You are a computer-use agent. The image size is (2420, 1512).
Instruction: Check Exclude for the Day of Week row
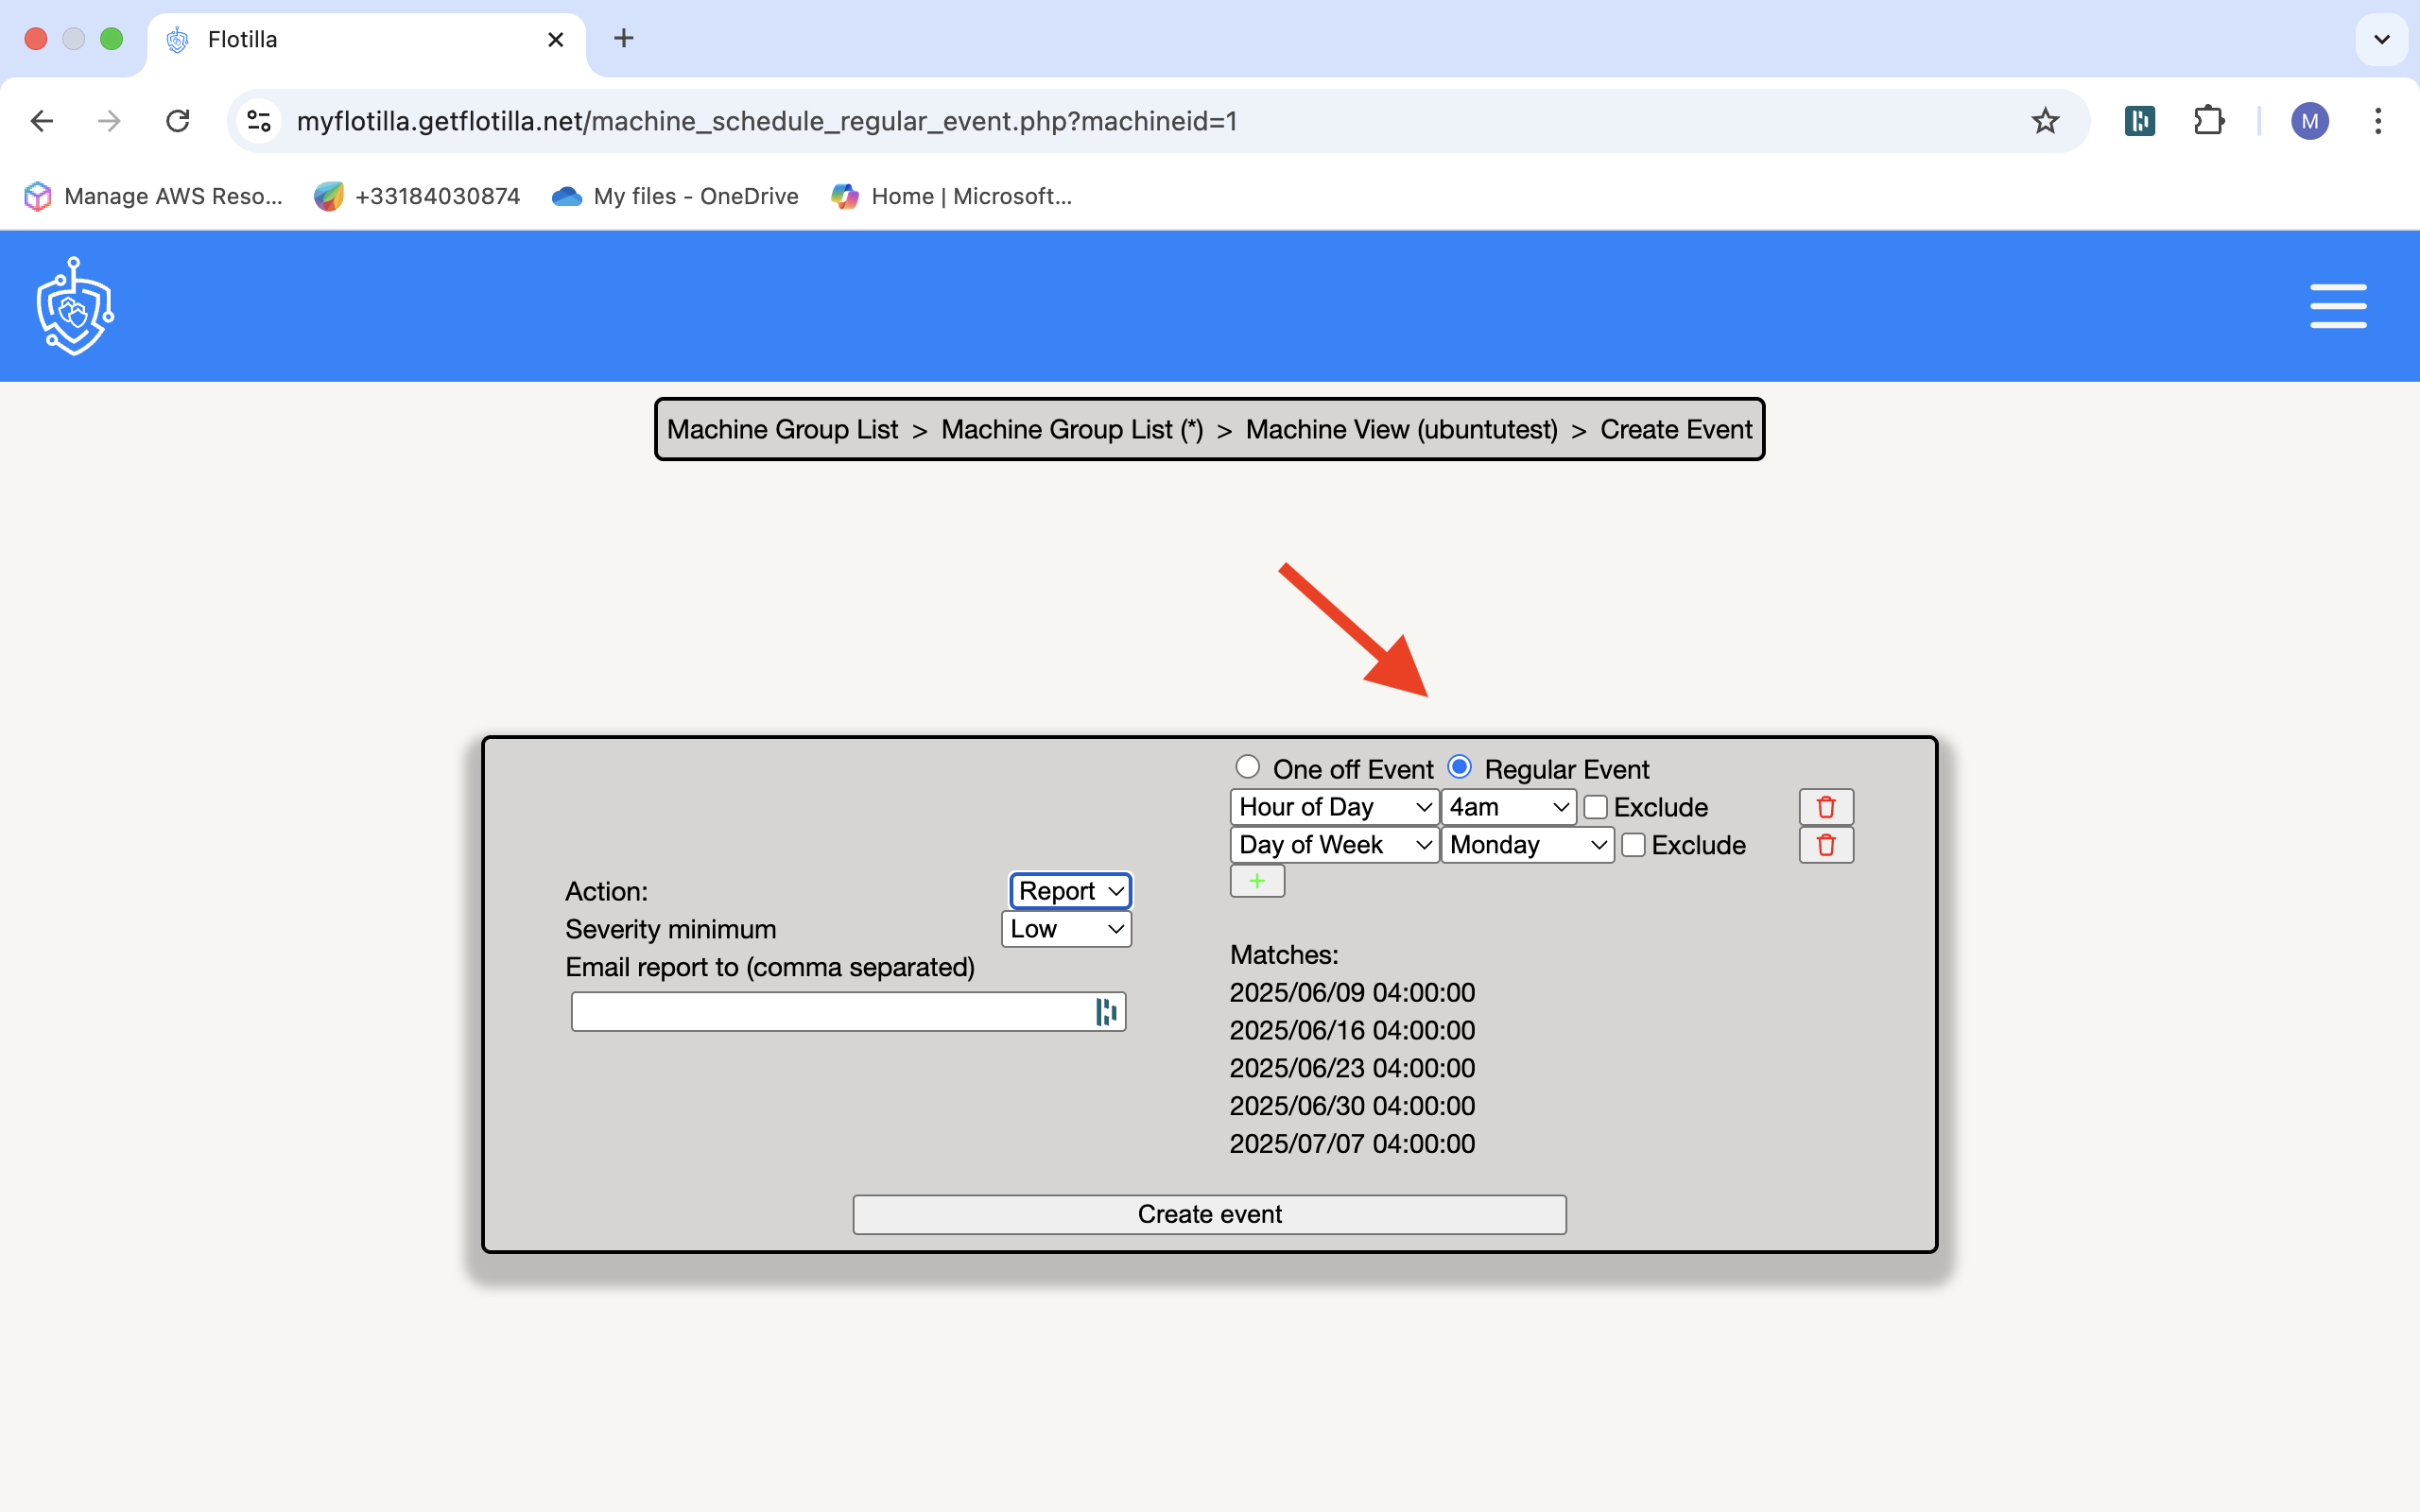(1633, 845)
